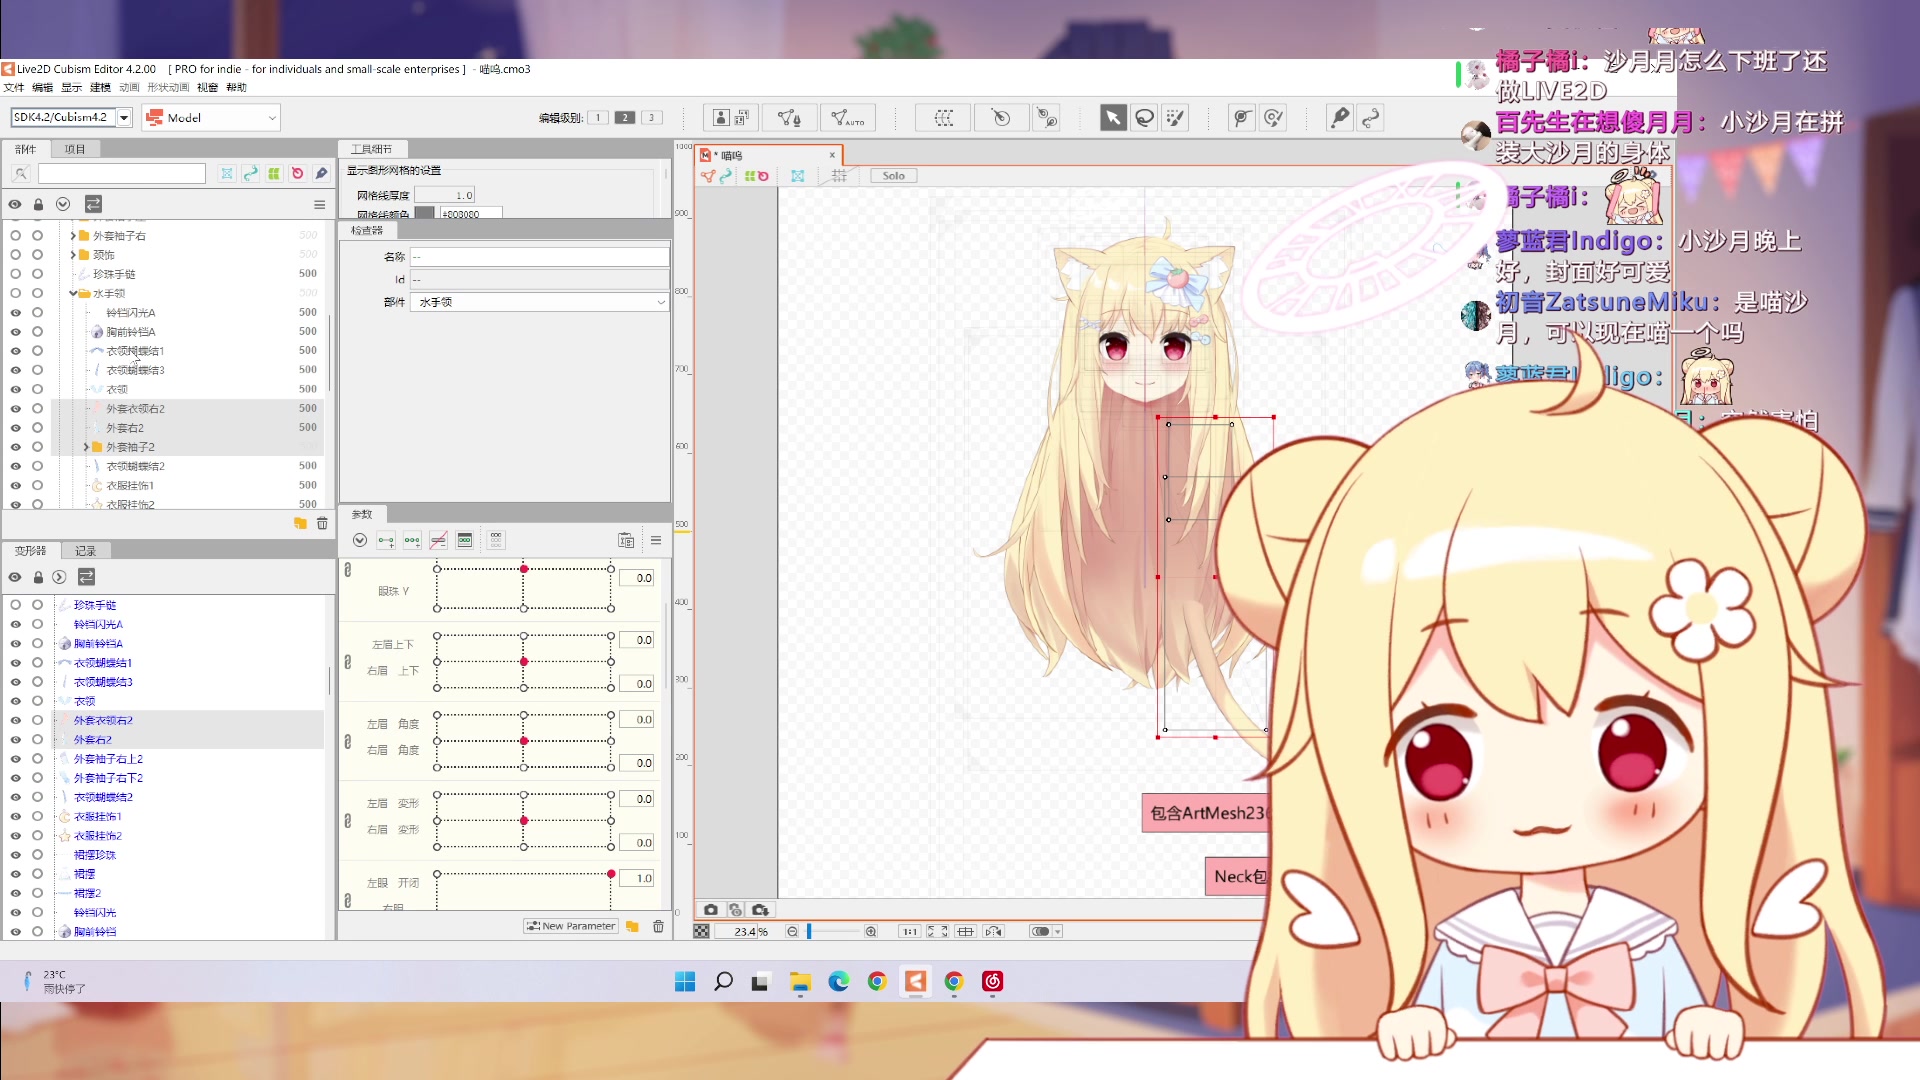Click the 眼珠 Y parameter slider

click(x=524, y=589)
